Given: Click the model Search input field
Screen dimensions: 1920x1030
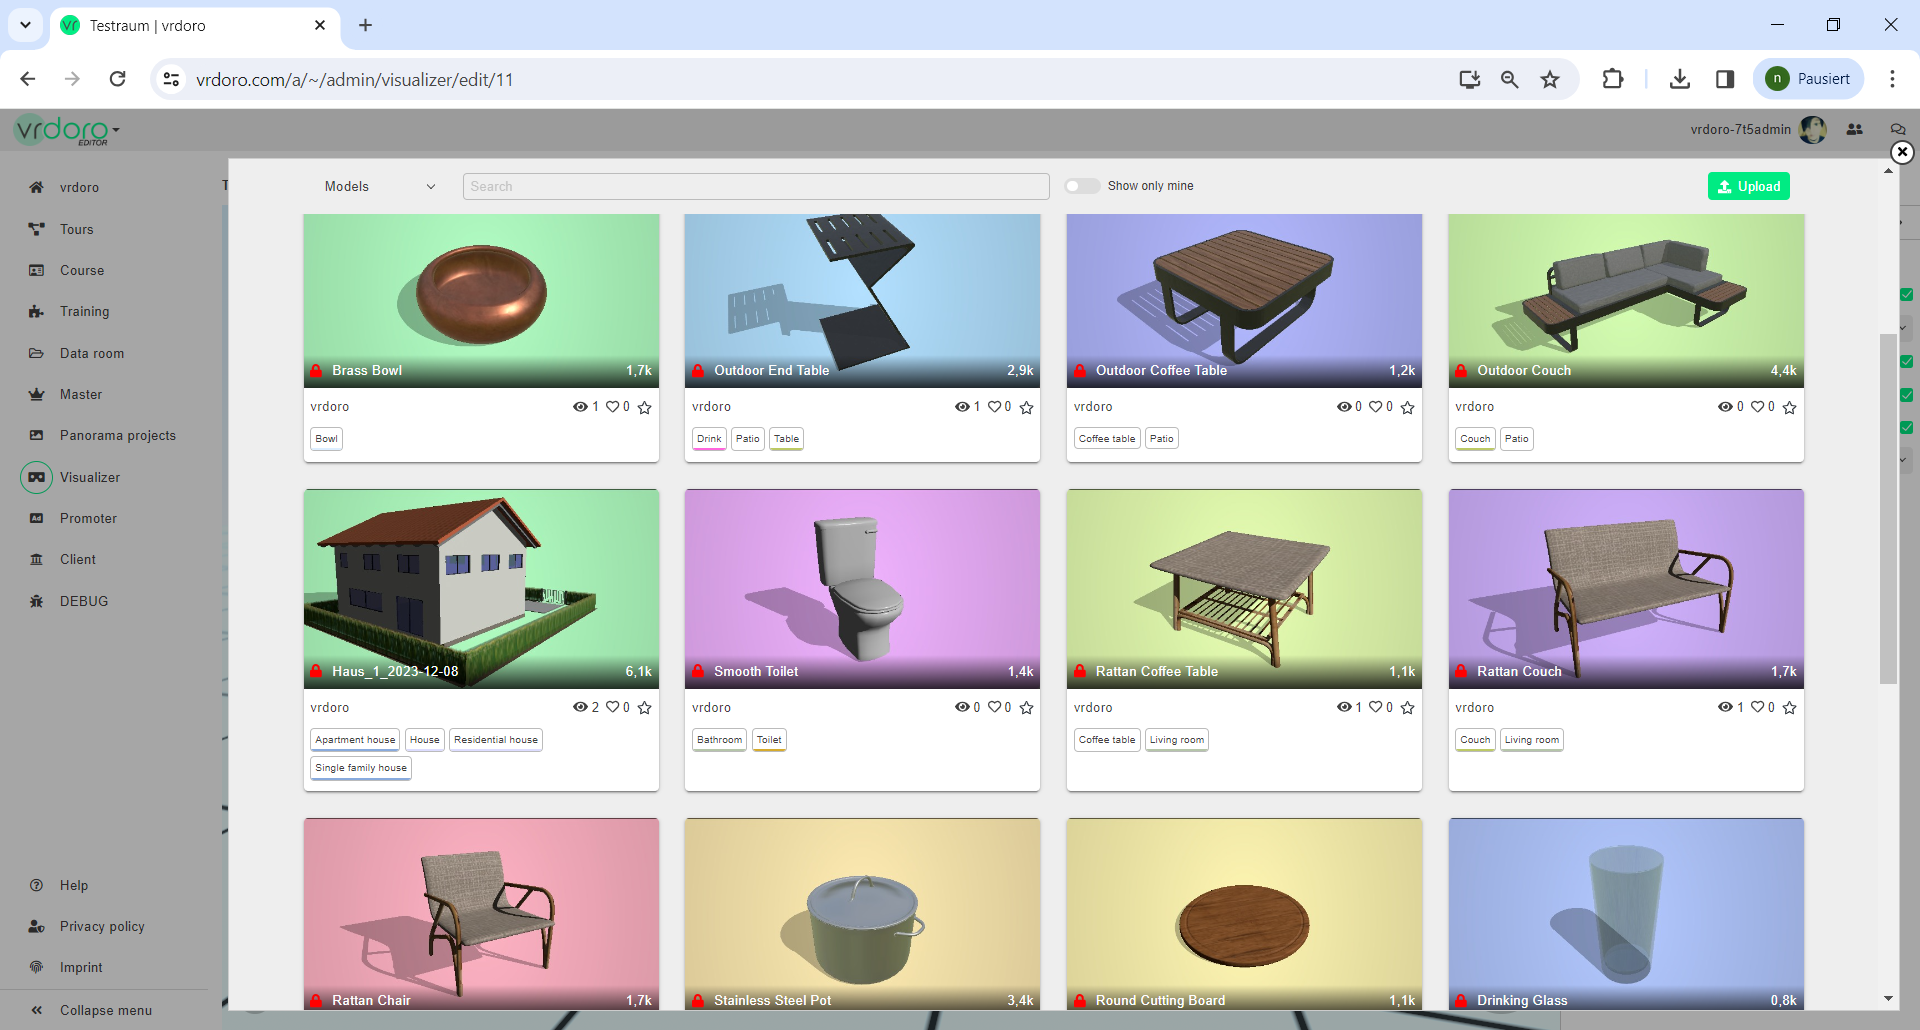Looking at the screenshot, I should click(x=755, y=186).
